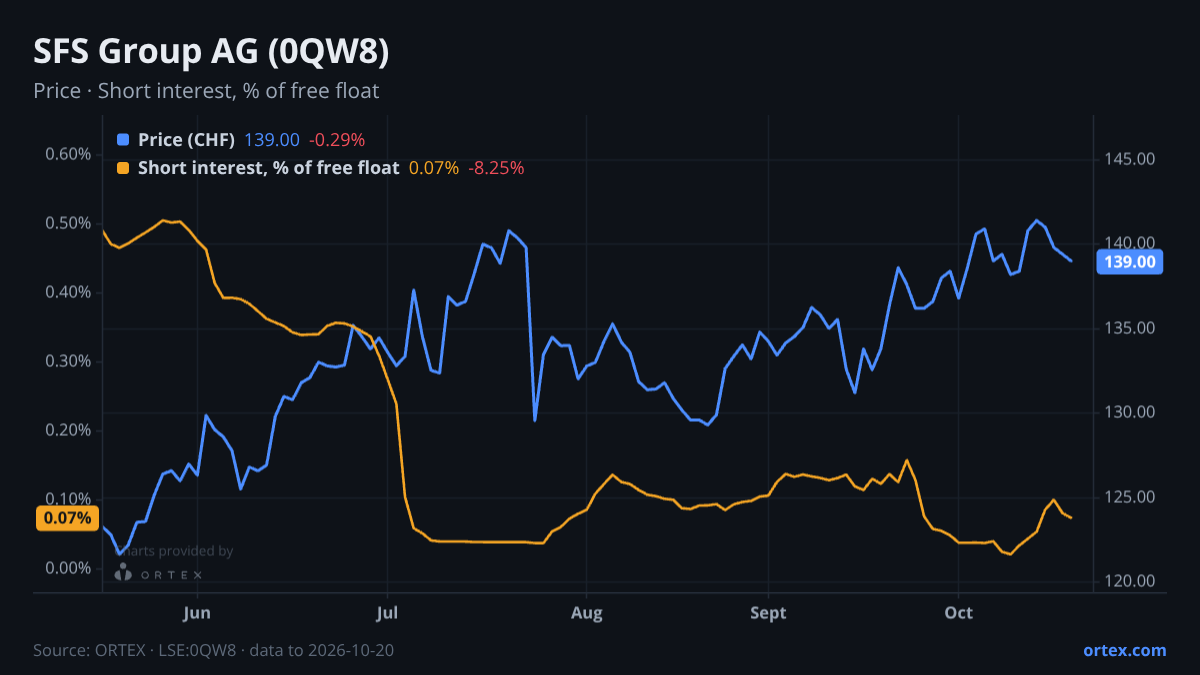Click the 125.00 right axis label
The width and height of the screenshot is (1200, 675).
tap(1130, 497)
